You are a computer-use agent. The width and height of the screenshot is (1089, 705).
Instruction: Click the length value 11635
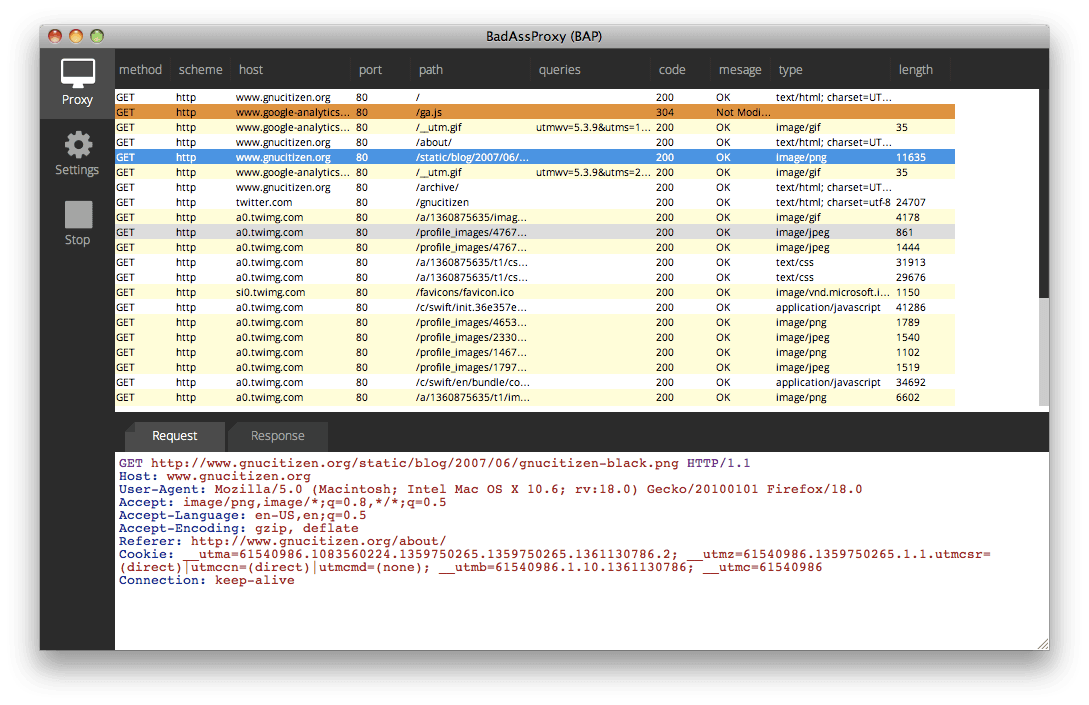coord(911,158)
